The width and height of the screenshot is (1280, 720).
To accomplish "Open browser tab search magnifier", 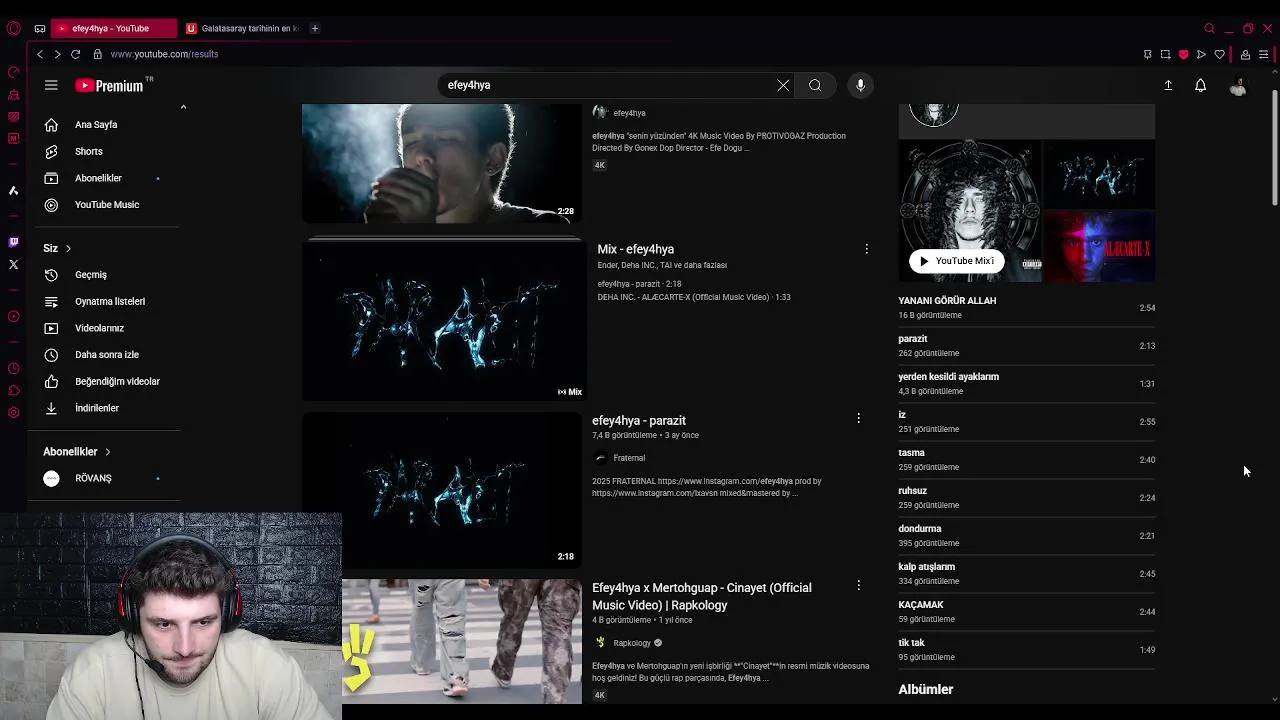I will 1209,28.
